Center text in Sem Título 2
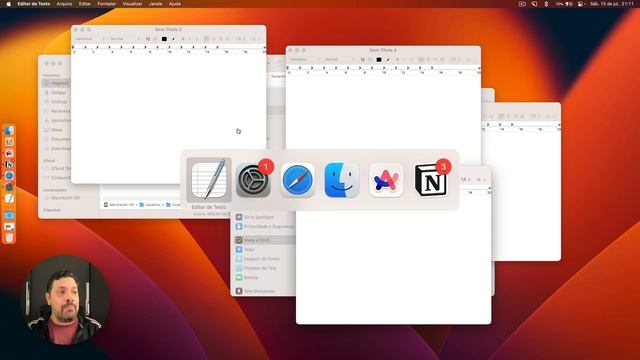 [x=213, y=39]
